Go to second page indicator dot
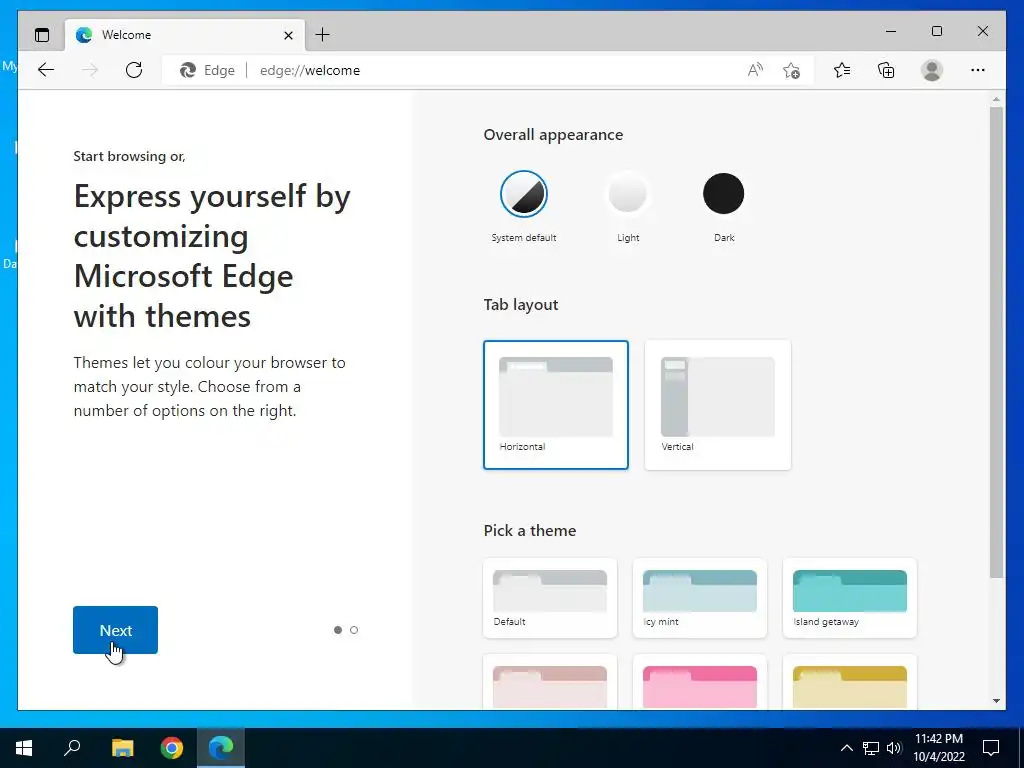The image size is (1024, 768). (x=354, y=630)
